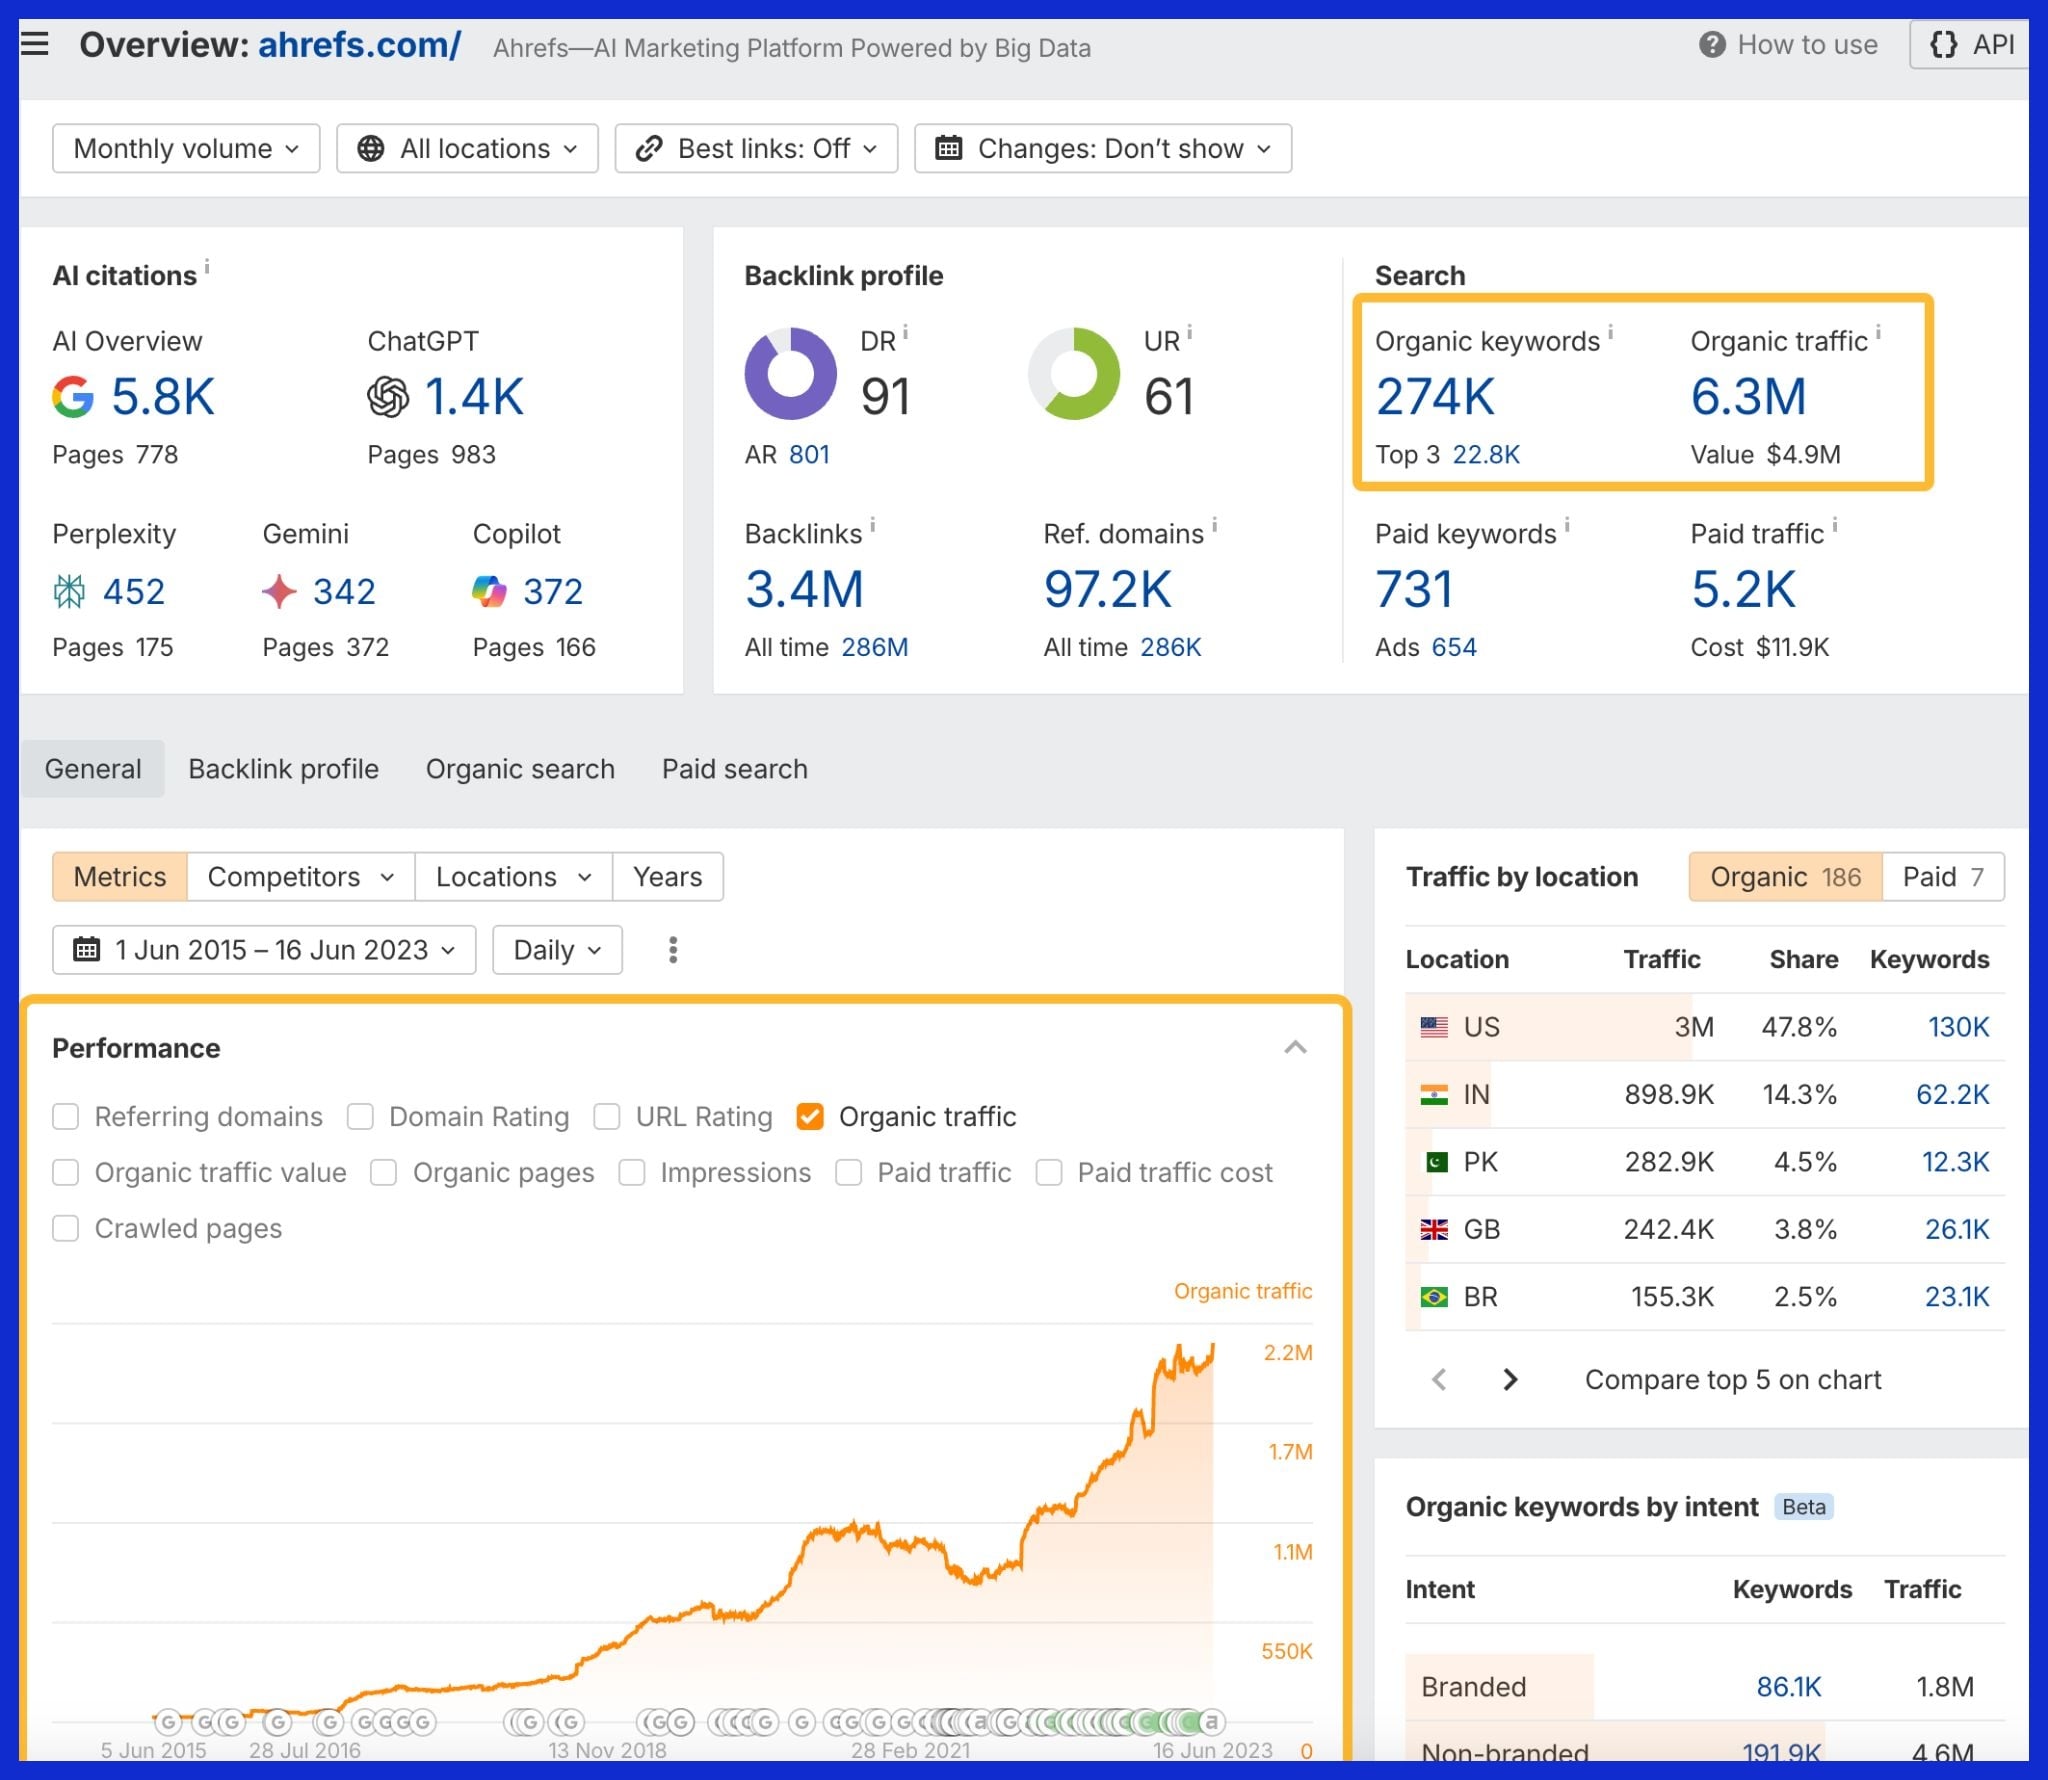Open the chart more options kebab menu

click(x=673, y=950)
